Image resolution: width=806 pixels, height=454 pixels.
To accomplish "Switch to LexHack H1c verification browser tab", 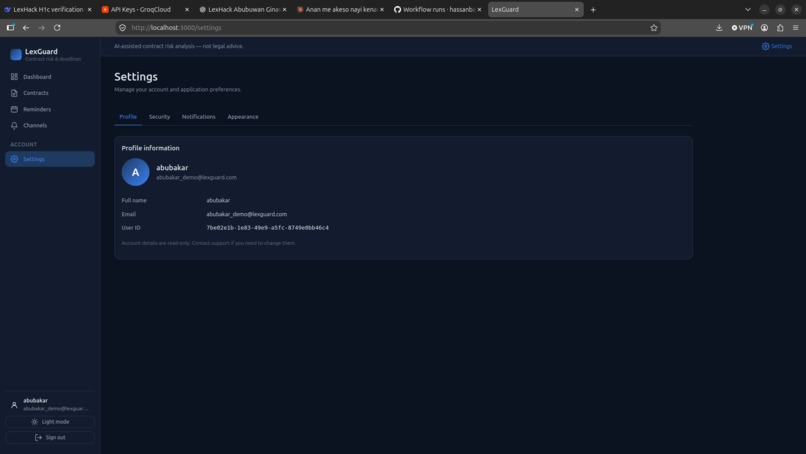I will click(x=47, y=9).
